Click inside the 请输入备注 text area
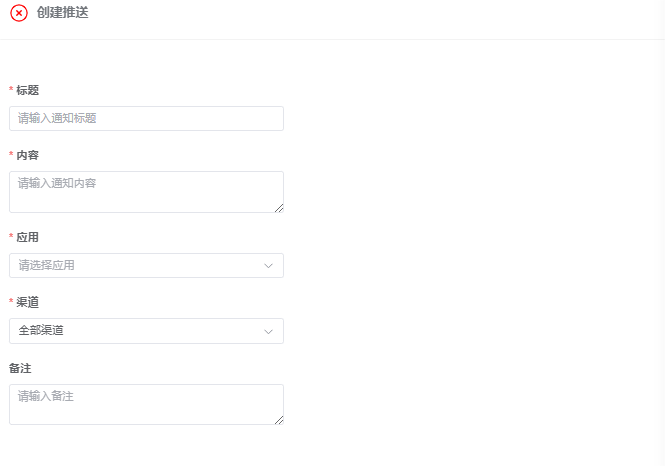 146,404
